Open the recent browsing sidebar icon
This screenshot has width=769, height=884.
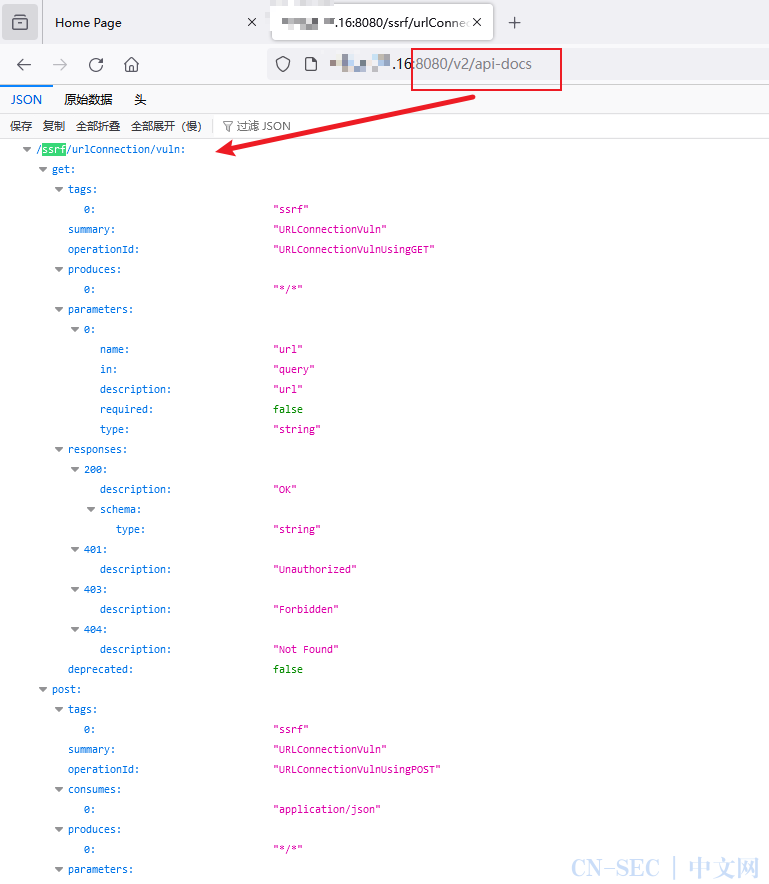pyautogui.click(x=20, y=23)
